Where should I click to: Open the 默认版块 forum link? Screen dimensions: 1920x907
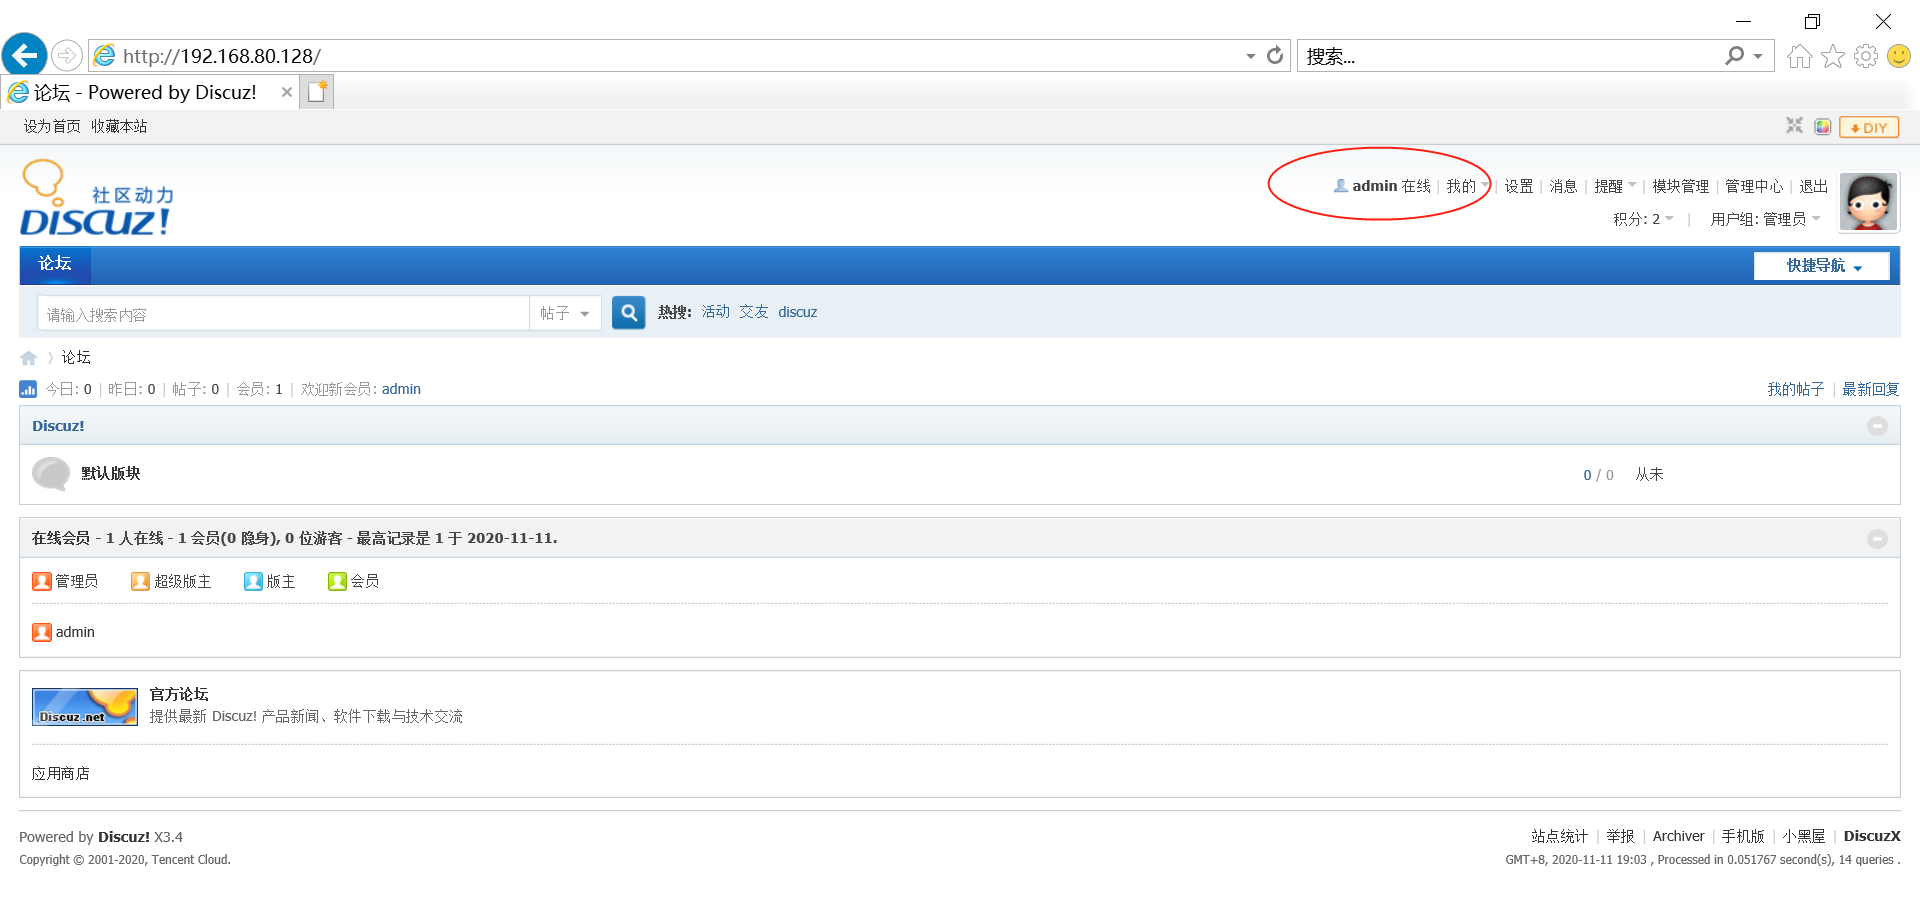pyautogui.click(x=110, y=473)
